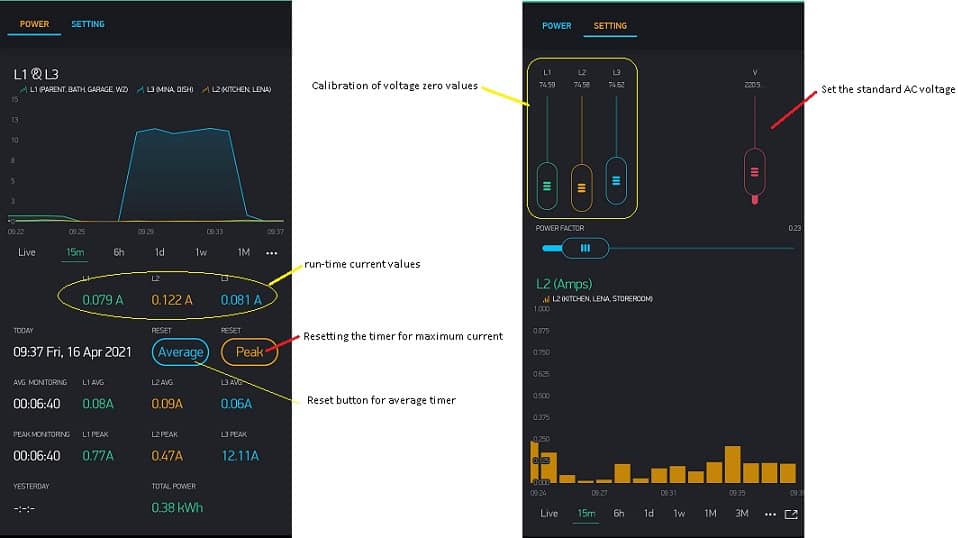Click the orange L2 calibration slider handle
Viewport: 958px width, 538px height.
pyautogui.click(x=581, y=186)
